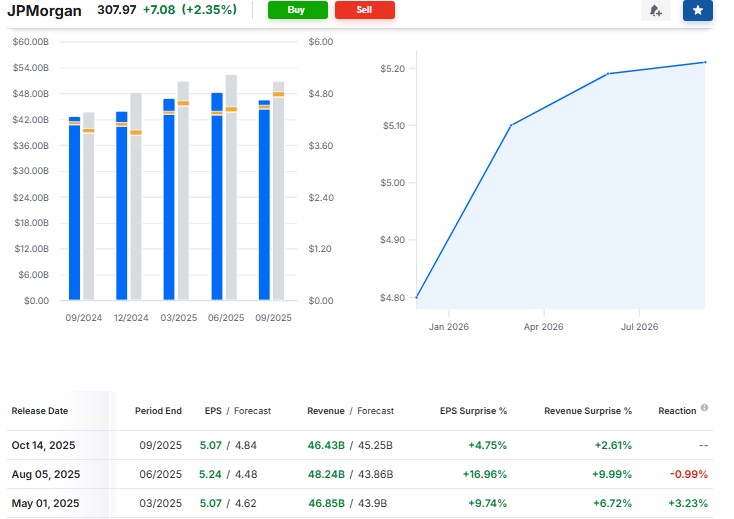The image size is (734, 519).
Task: Click the red Sell button
Action: (x=365, y=10)
